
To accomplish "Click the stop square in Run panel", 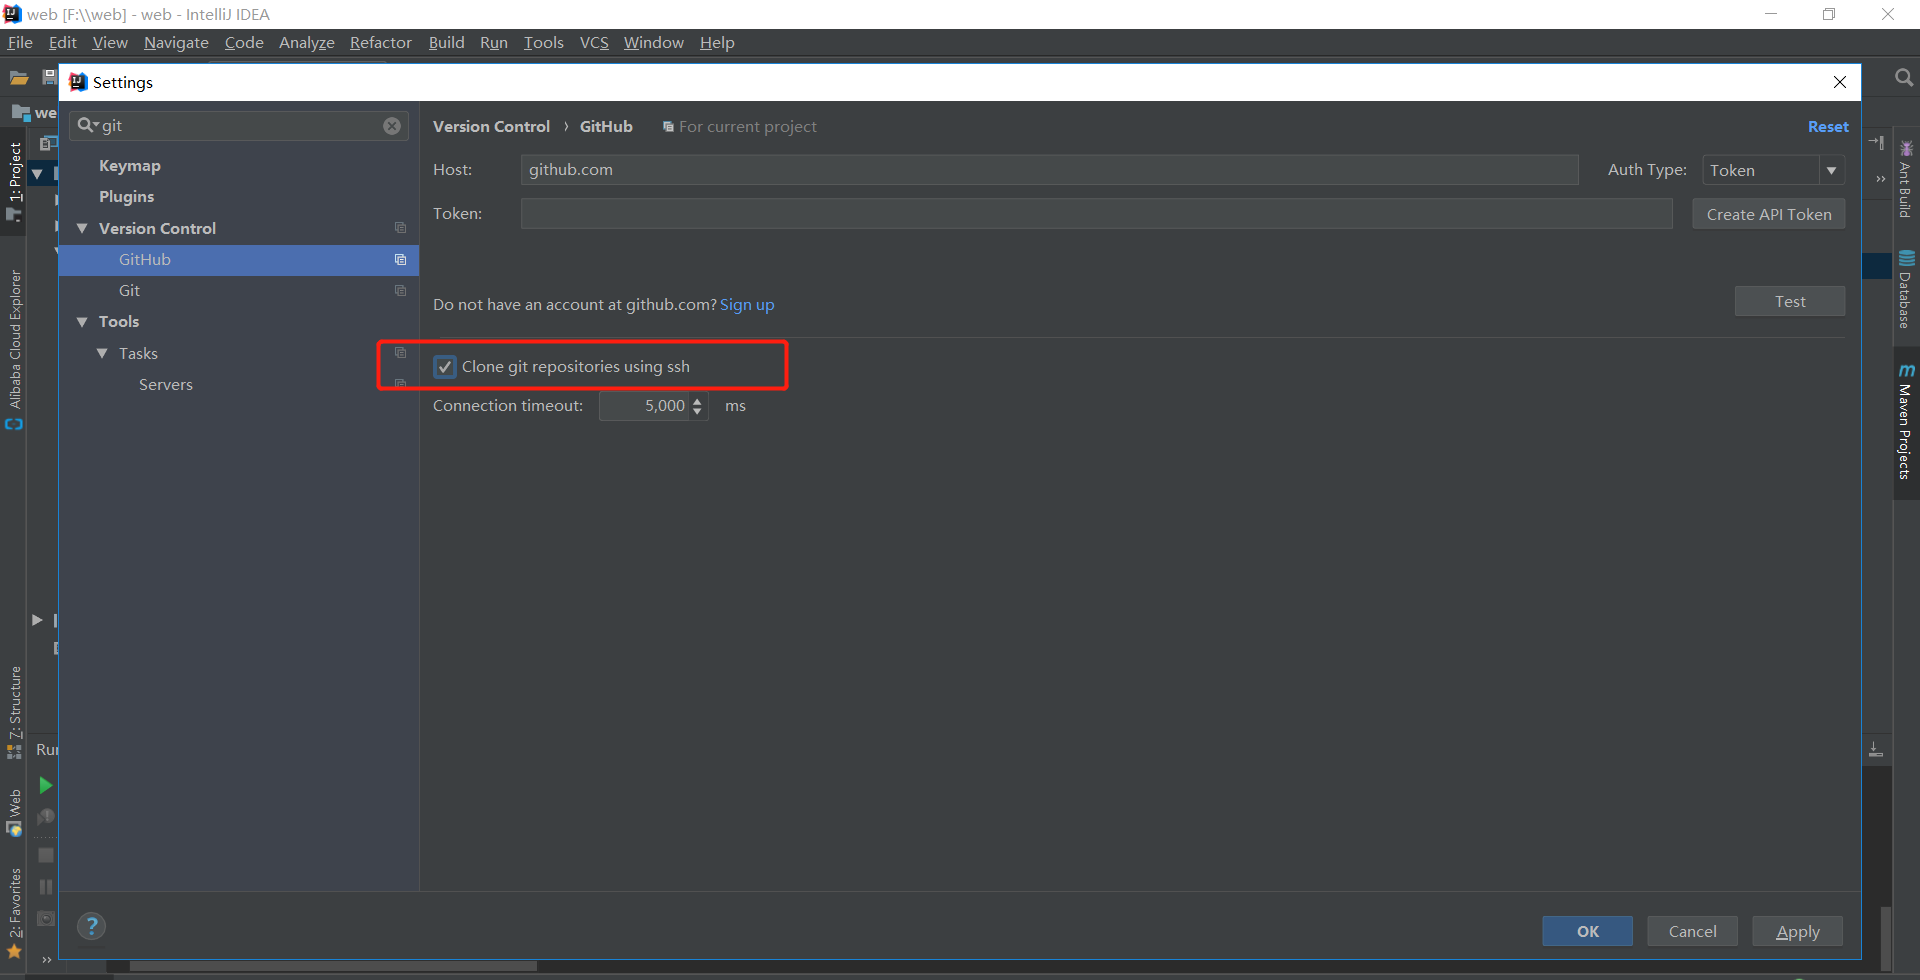I will [x=46, y=855].
